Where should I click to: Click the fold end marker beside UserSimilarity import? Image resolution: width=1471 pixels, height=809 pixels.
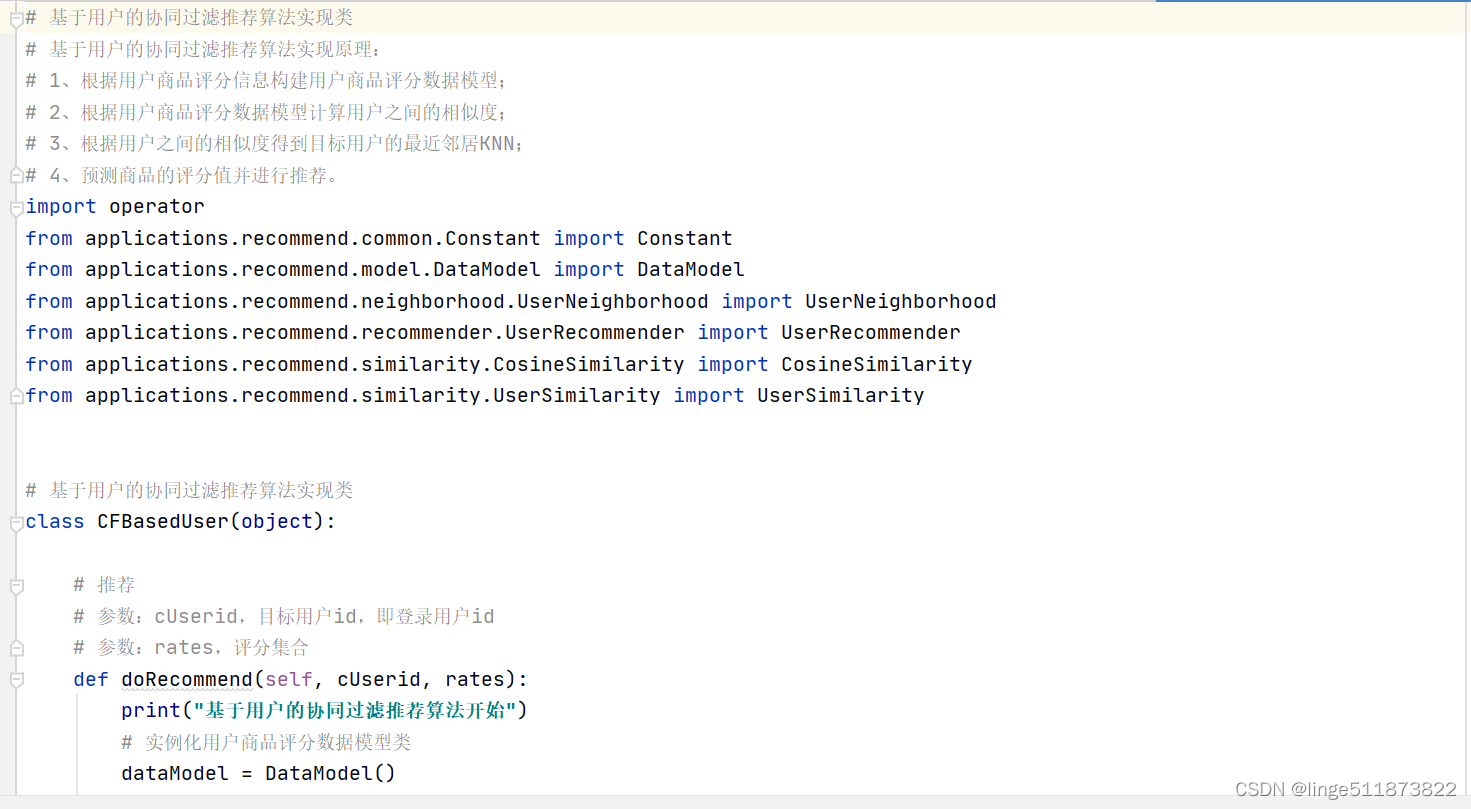[x=16, y=396]
